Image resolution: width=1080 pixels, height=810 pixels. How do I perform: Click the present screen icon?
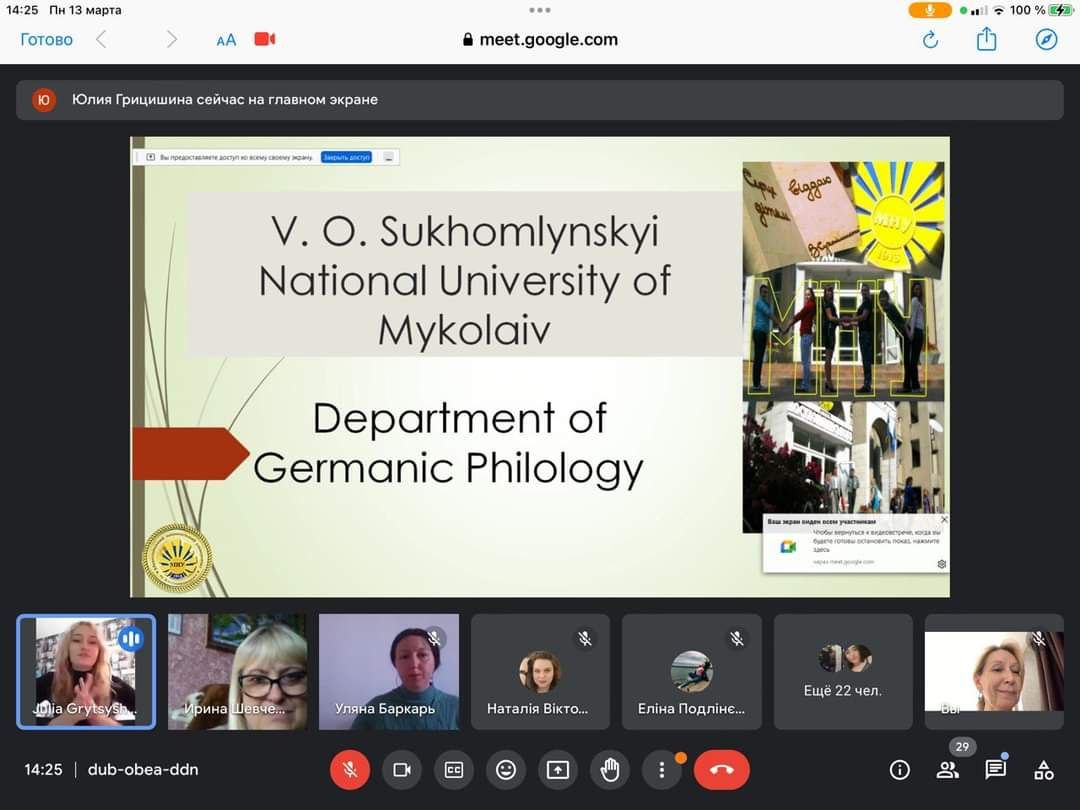point(558,770)
